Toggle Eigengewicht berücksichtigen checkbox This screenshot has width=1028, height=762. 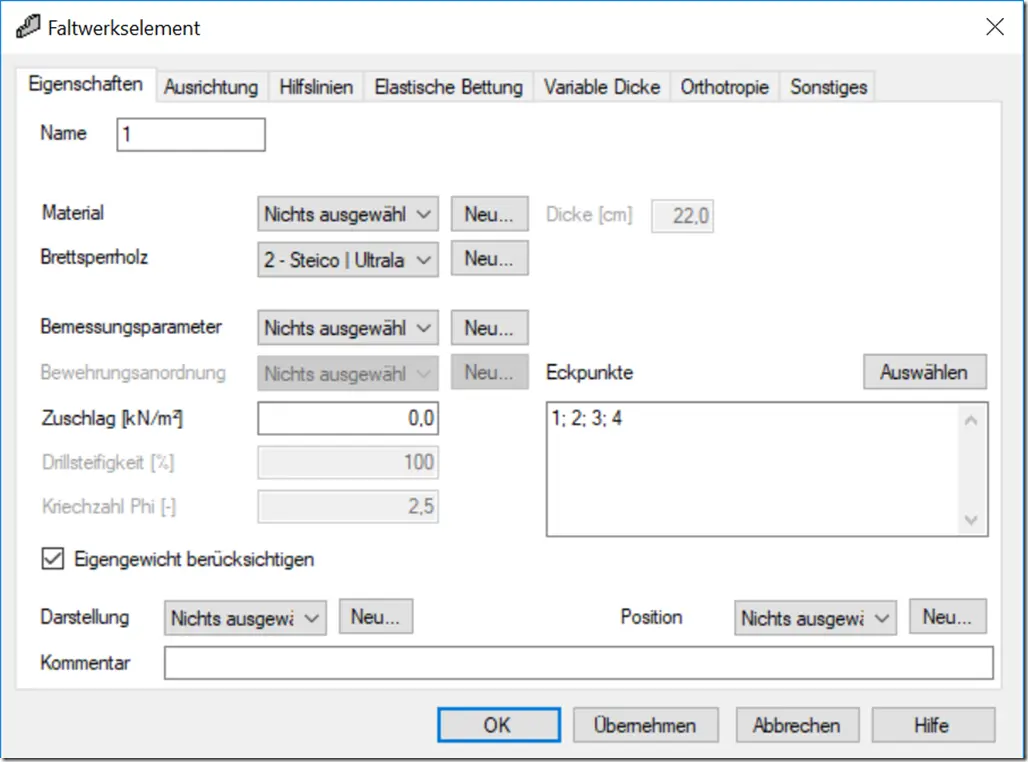coord(52,559)
